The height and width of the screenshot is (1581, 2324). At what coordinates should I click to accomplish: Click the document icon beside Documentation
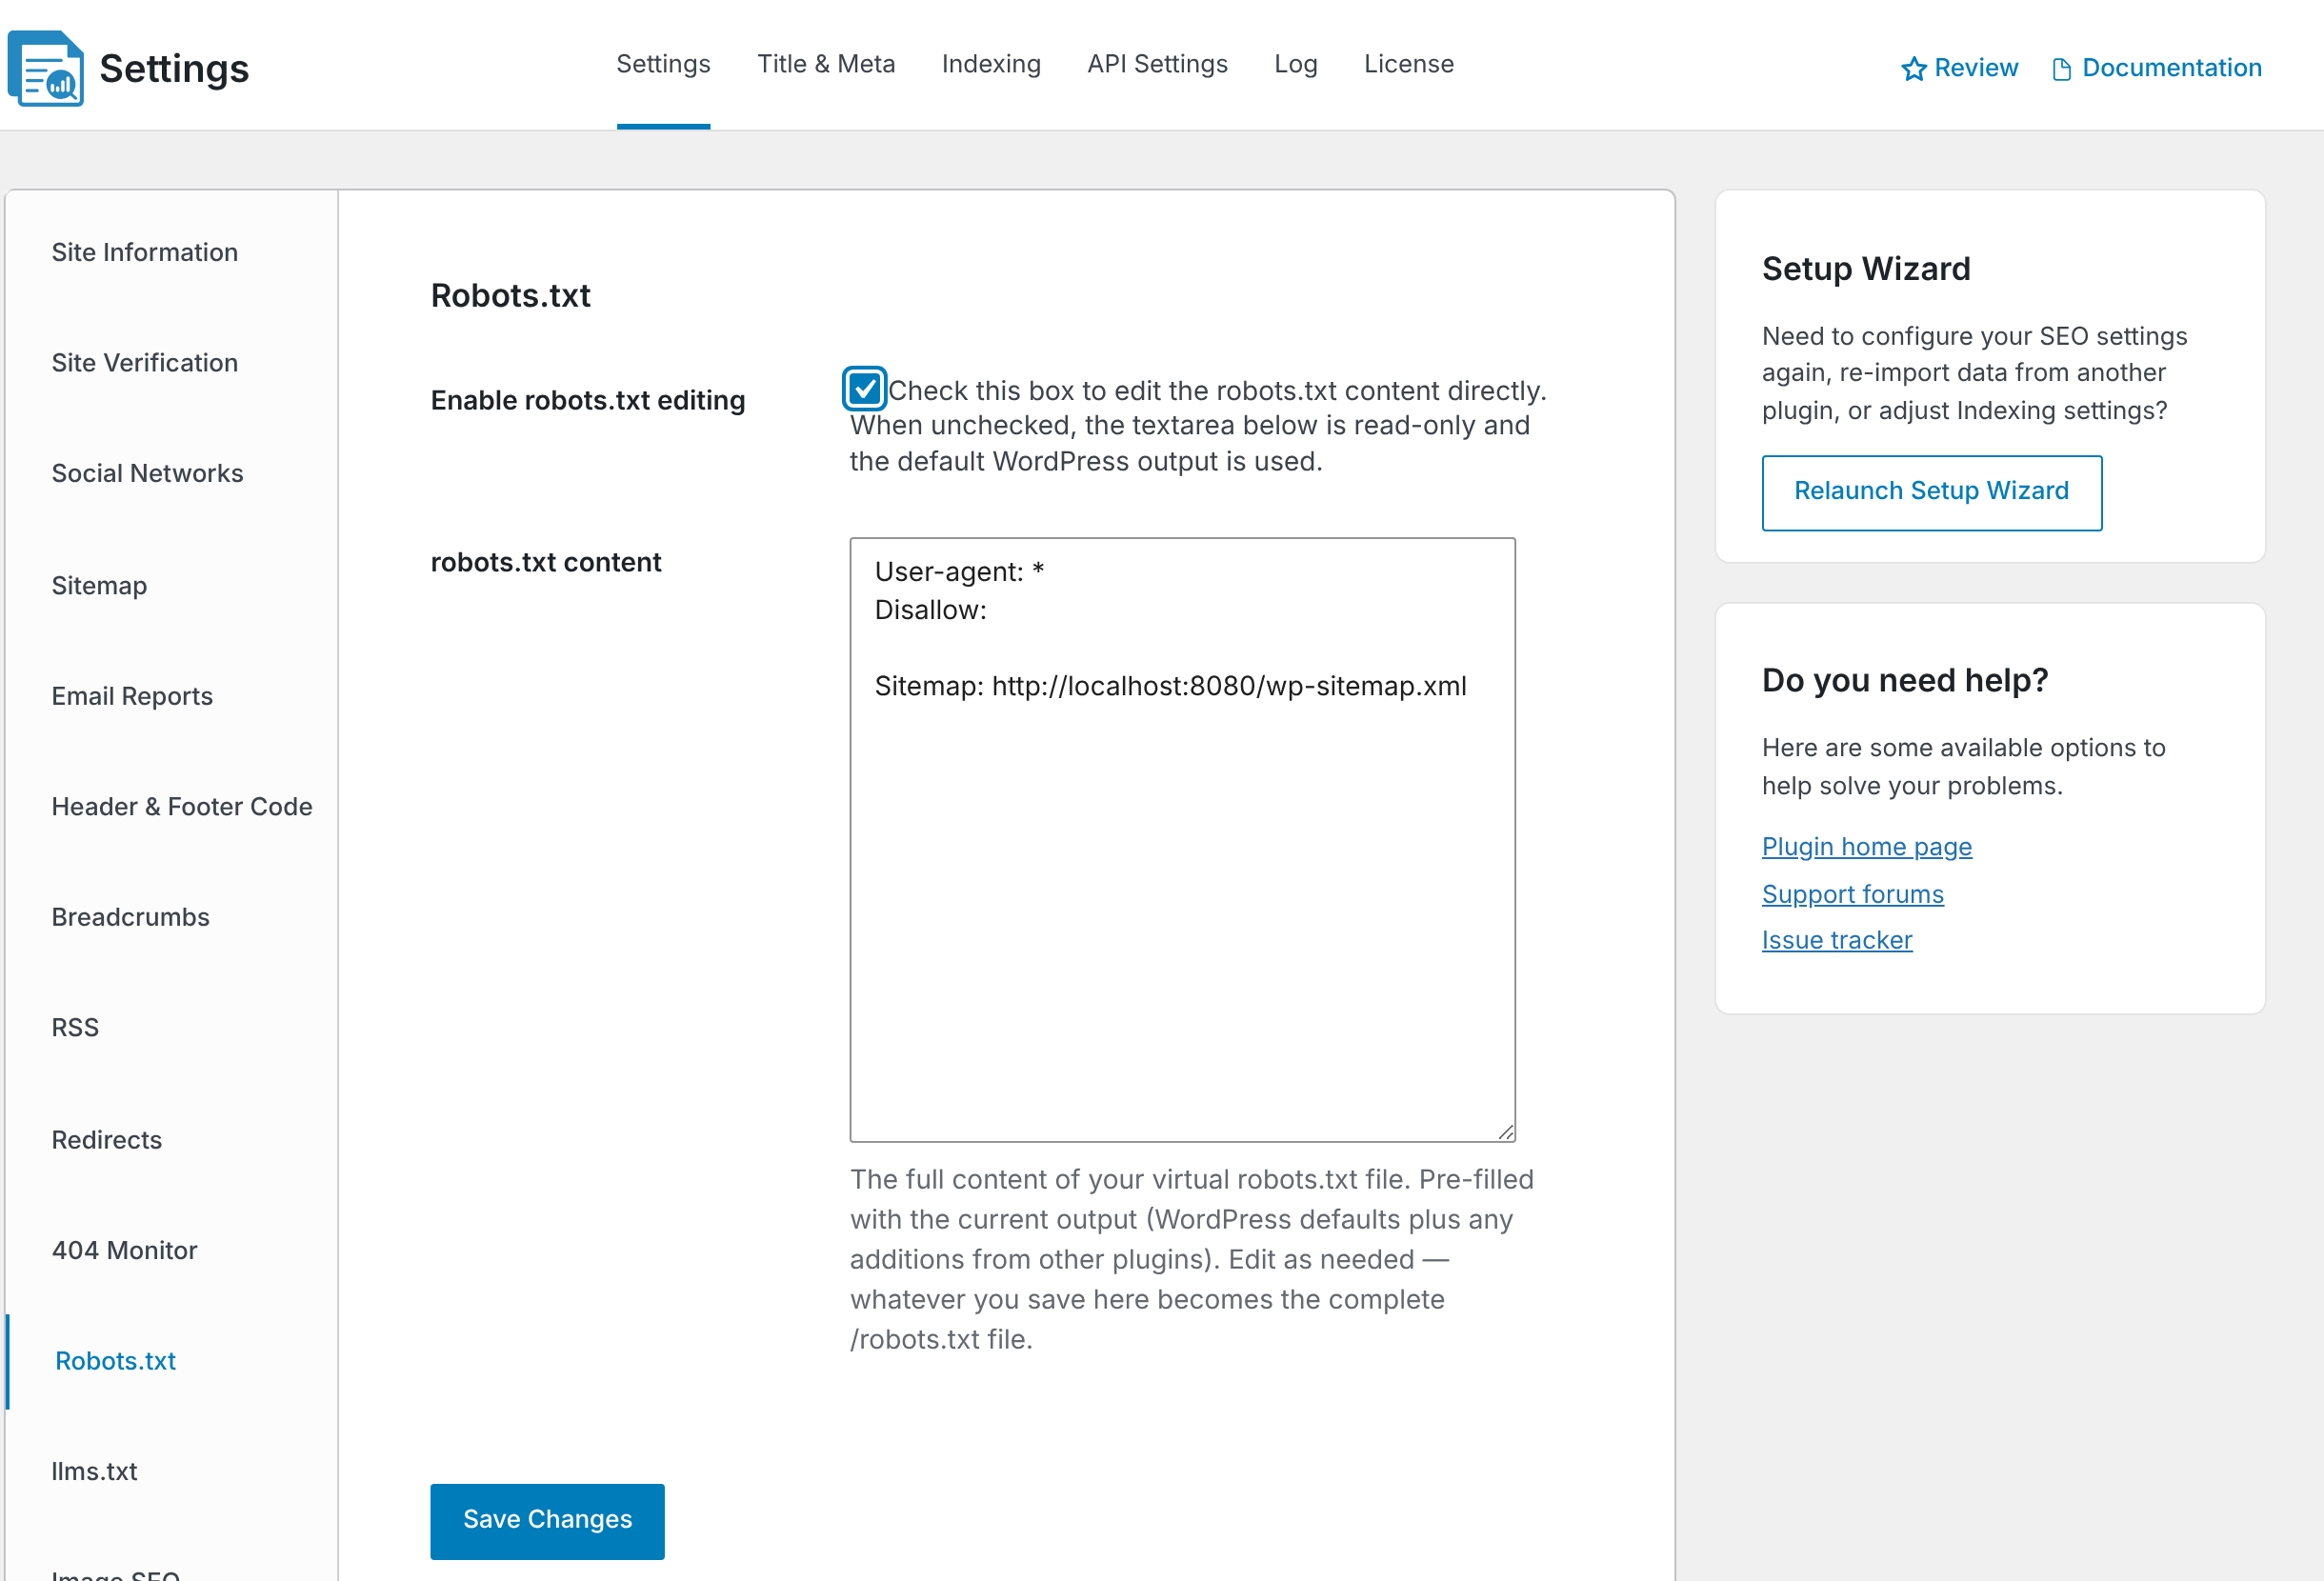2061,69
